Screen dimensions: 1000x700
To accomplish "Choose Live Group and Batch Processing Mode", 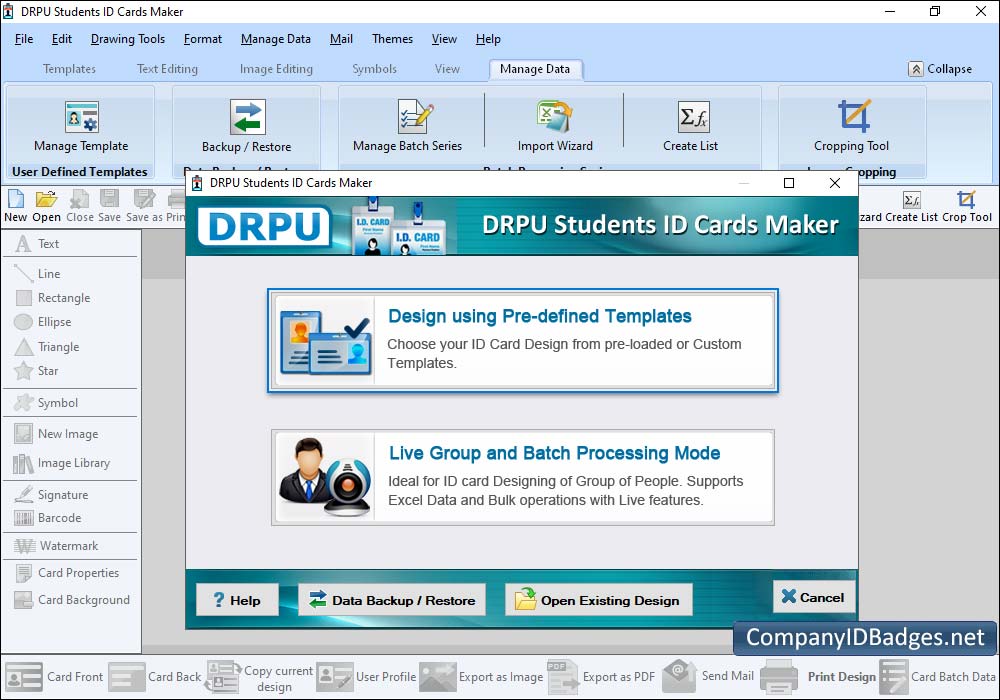I will (x=523, y=478).
